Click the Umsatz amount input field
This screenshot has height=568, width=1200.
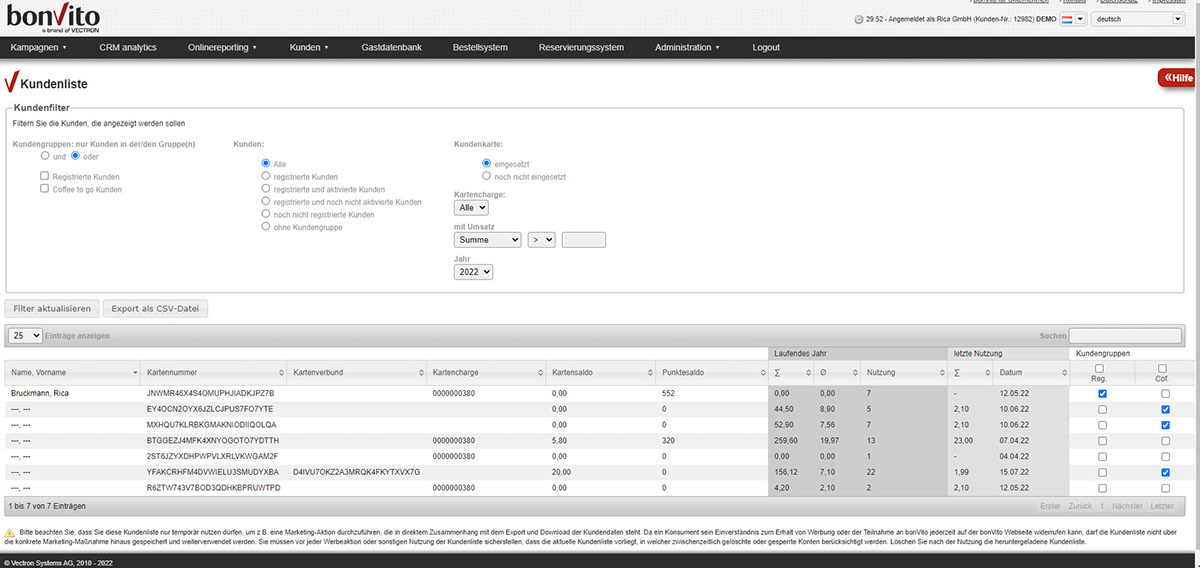pyautogui.click(x=584, y=240)
